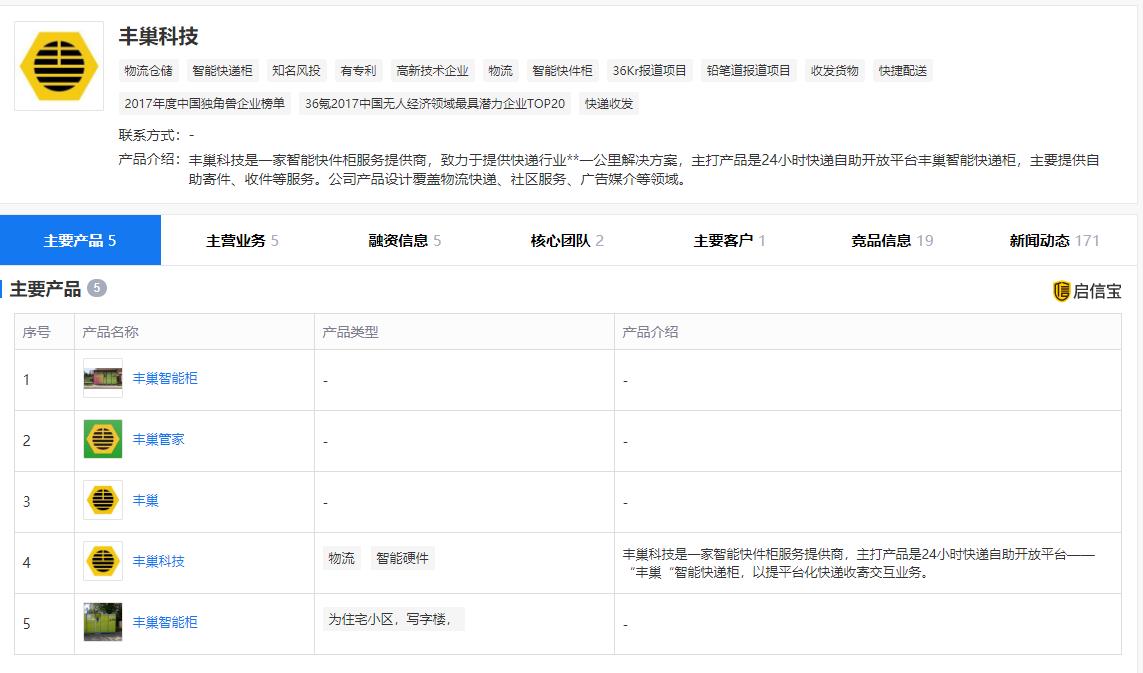Click the 产品名称 column header
This screenshot has height=673, width=1143.
click(x=110, y=332)
